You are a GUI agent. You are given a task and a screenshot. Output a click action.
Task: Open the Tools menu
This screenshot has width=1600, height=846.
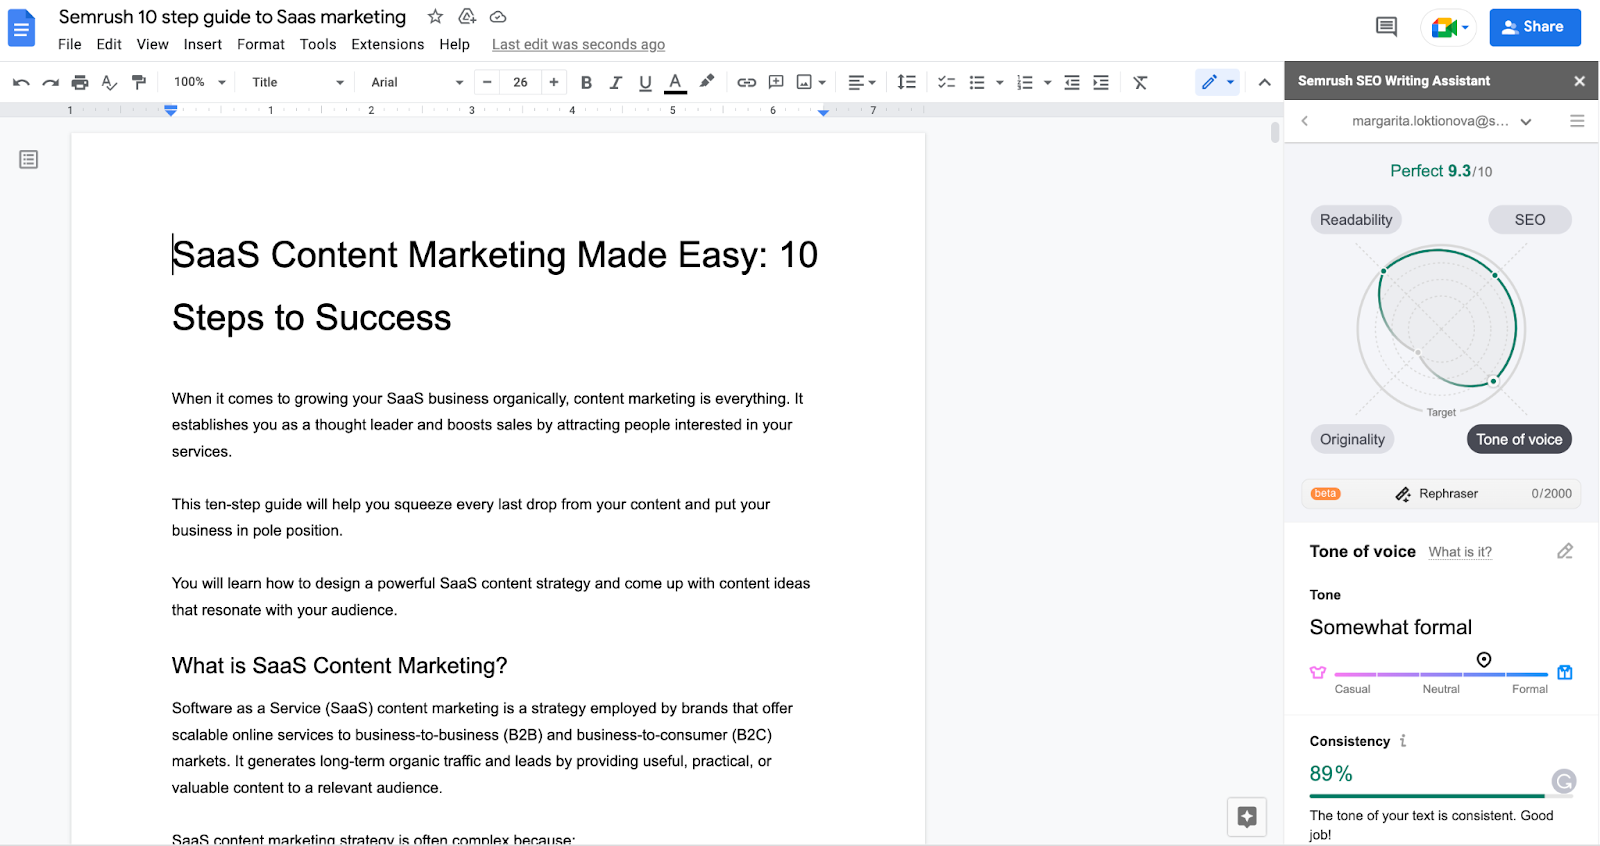click(x=318, y=44)
